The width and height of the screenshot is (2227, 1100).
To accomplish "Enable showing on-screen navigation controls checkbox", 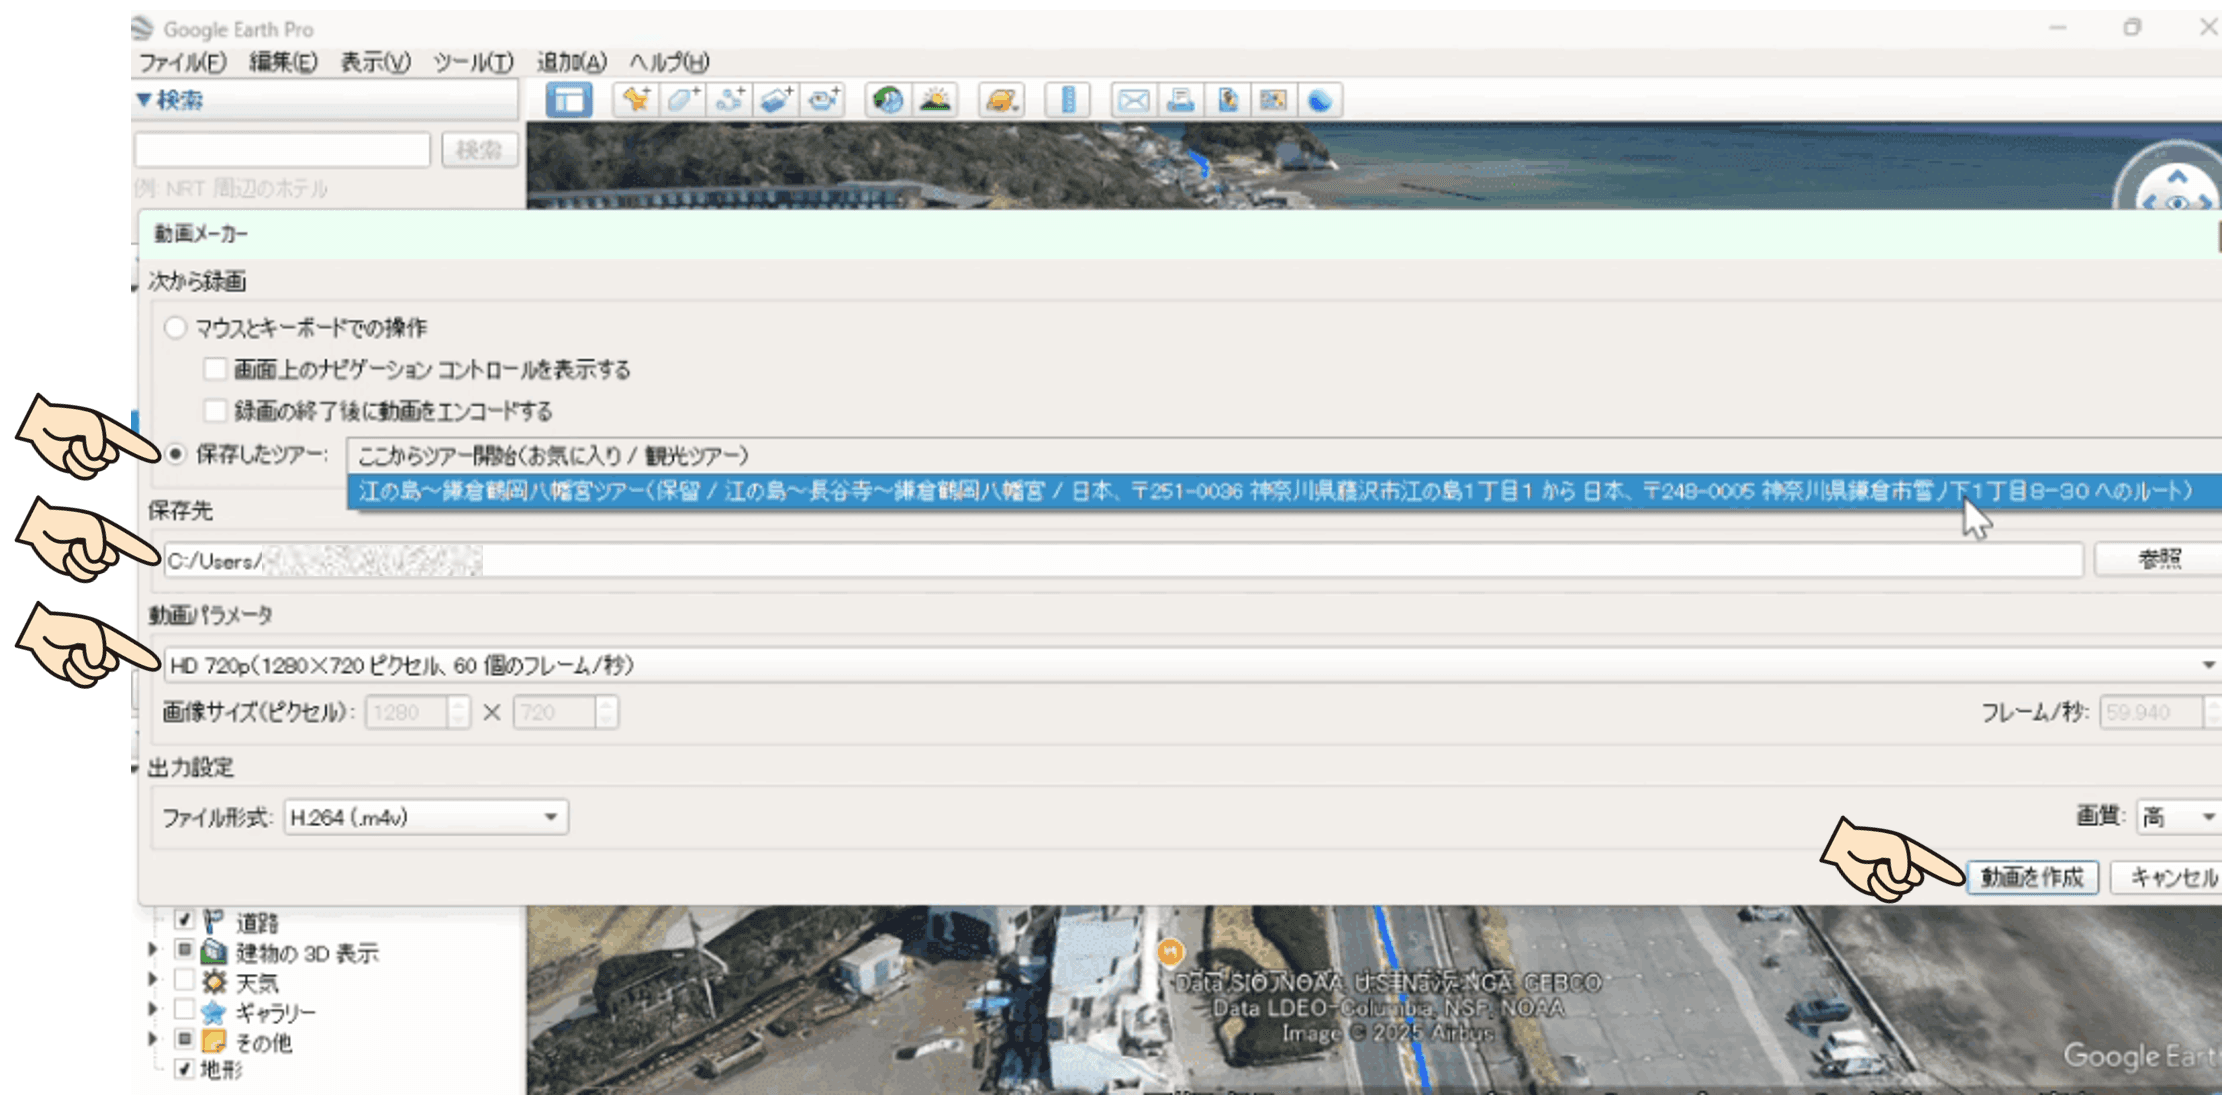I will click(215, 370).
